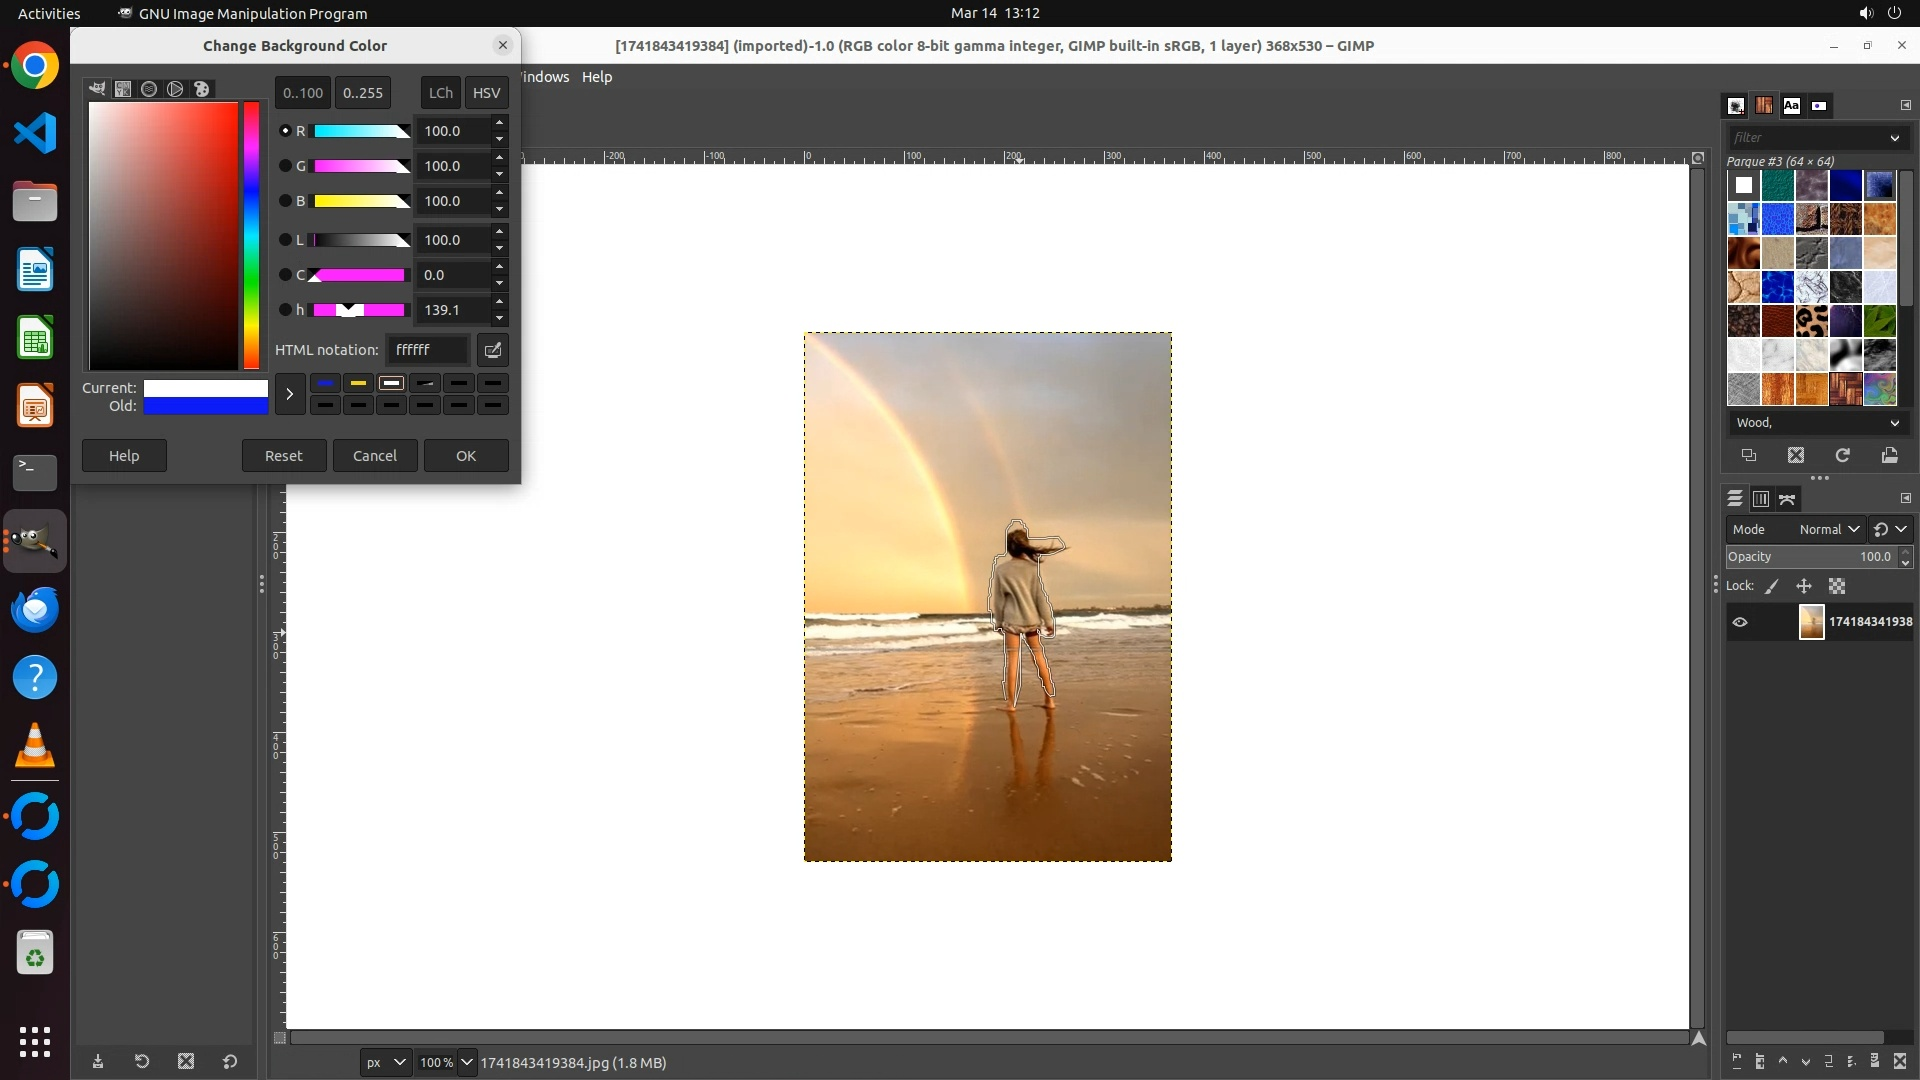The height and width of the screenshot is (1080, 1920).
Task: Click the lock pixels paintbrush icon
Action: [1772, 587]
